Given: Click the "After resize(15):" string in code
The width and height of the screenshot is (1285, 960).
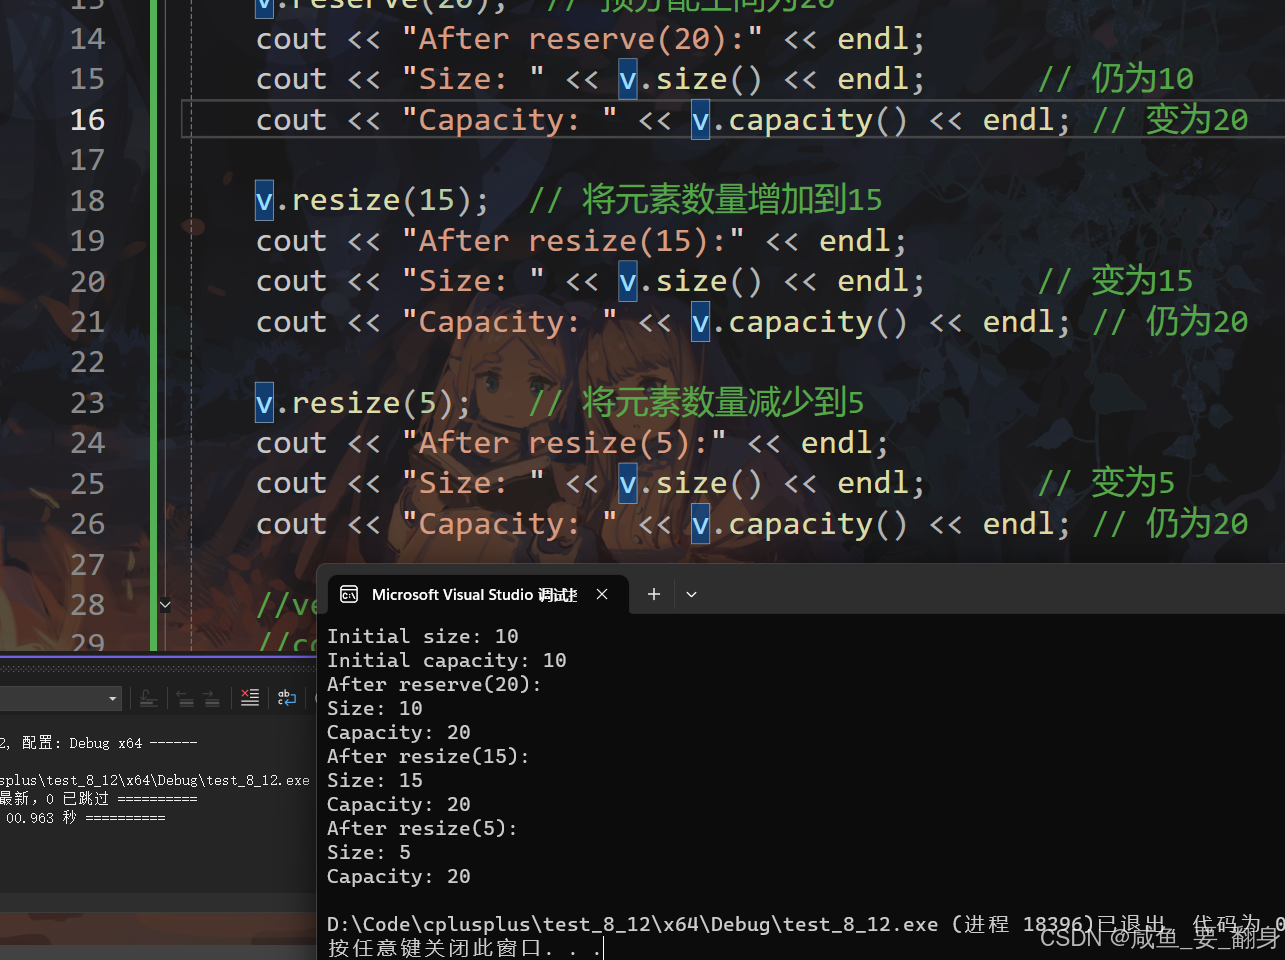Looking at the screenshot, I should 573,241.
